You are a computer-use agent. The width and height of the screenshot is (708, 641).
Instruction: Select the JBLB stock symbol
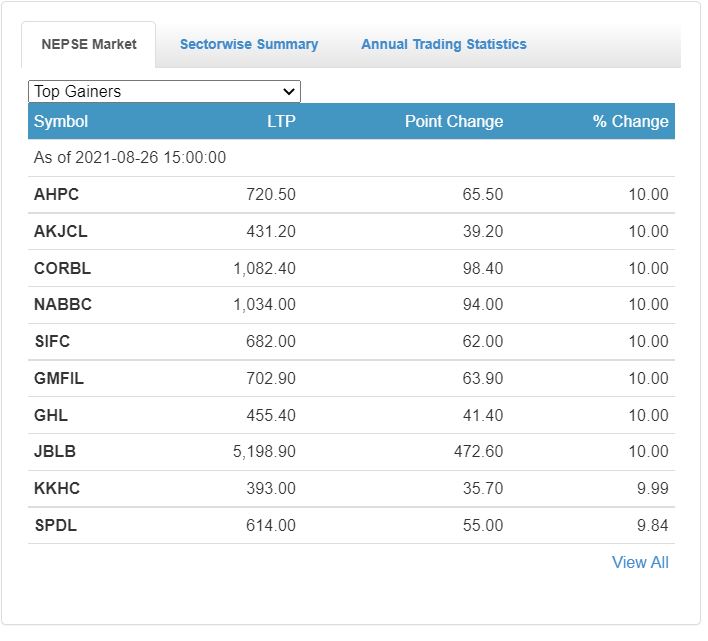coord(55,451)
